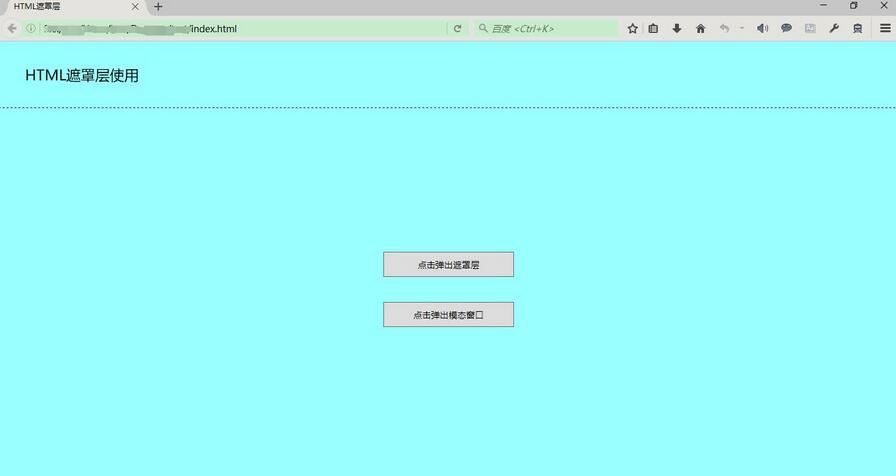Screen dimensions: 896x476
Task: Show site information icon in address bar
Action: tap(30, 29)
